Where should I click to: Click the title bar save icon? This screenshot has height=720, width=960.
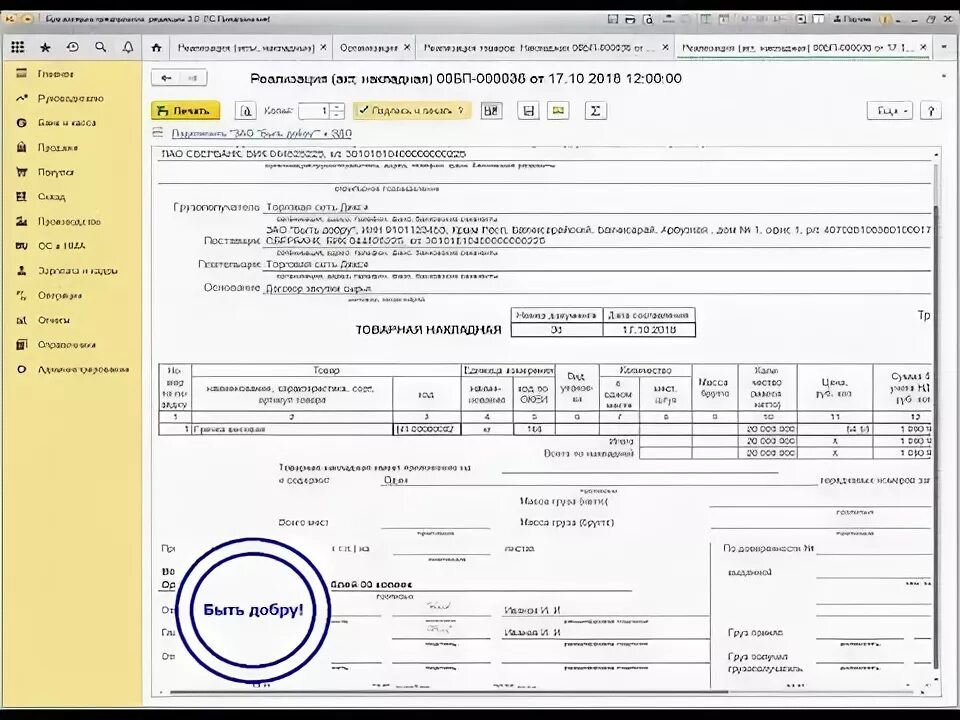[x=613, y=19]
